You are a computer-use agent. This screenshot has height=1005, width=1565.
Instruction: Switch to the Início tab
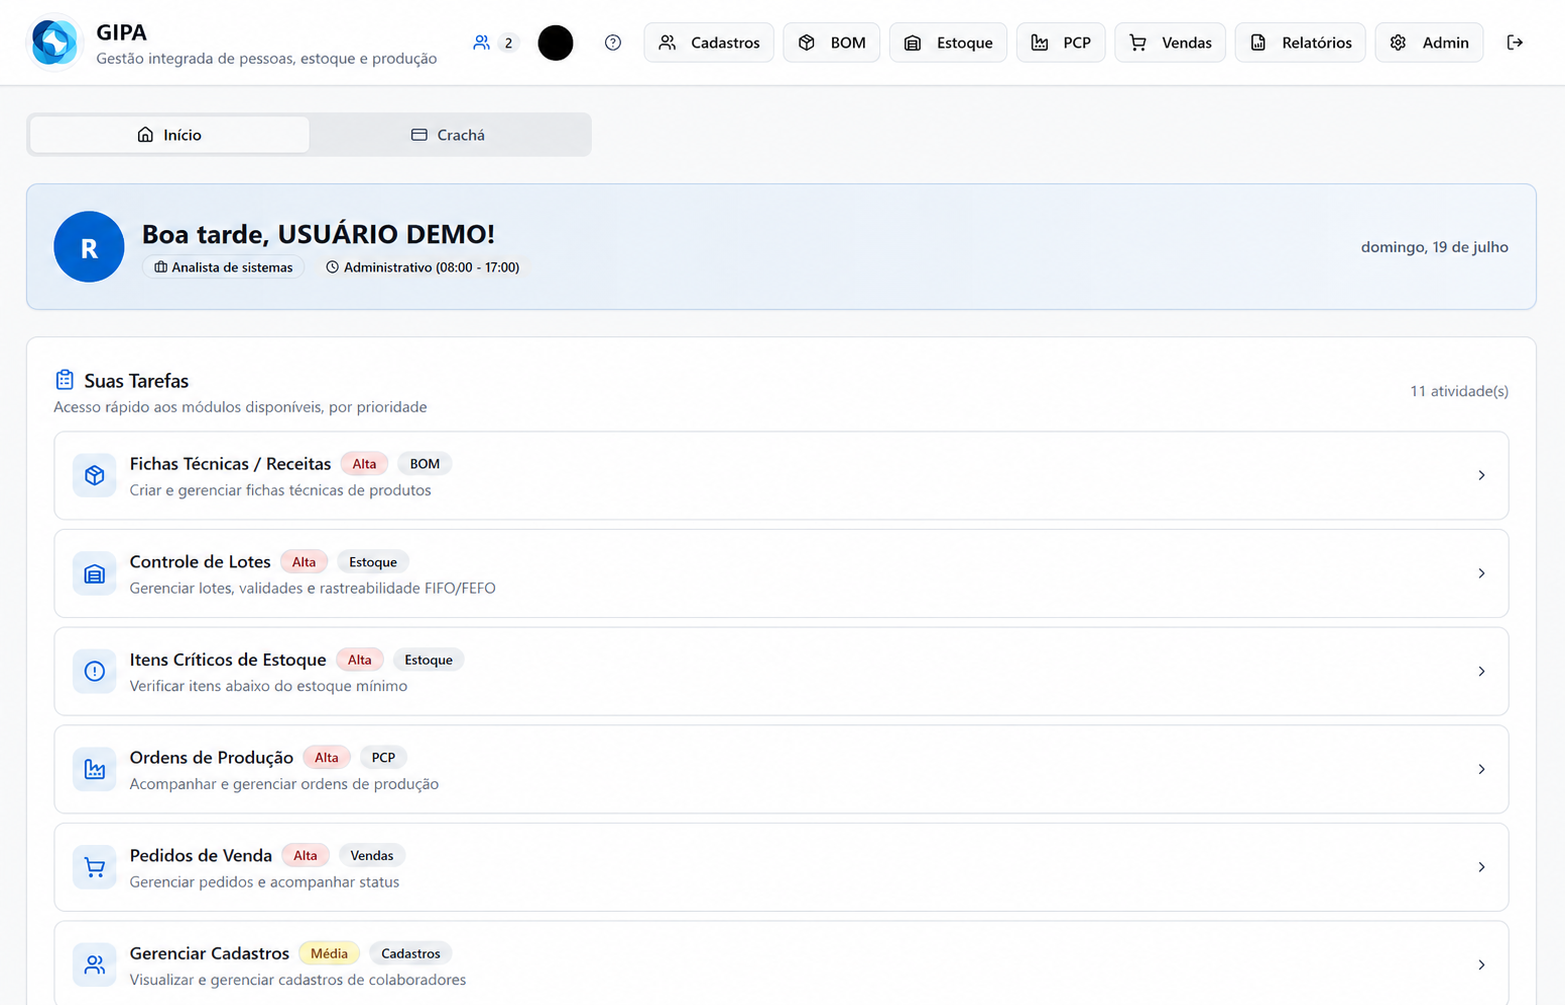coord(169,135)
